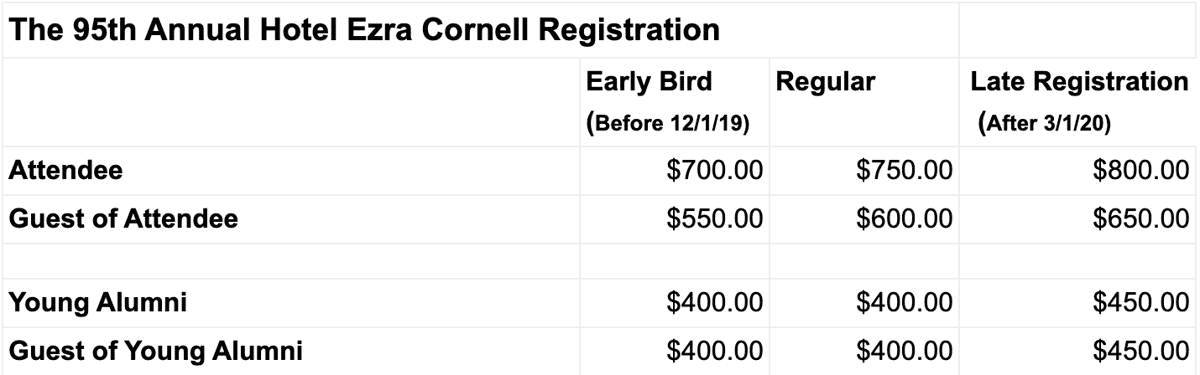Click the $550.00 Guest Early Bird cell
Screen dimensions: 1200x375
click(x=675, y=219)
